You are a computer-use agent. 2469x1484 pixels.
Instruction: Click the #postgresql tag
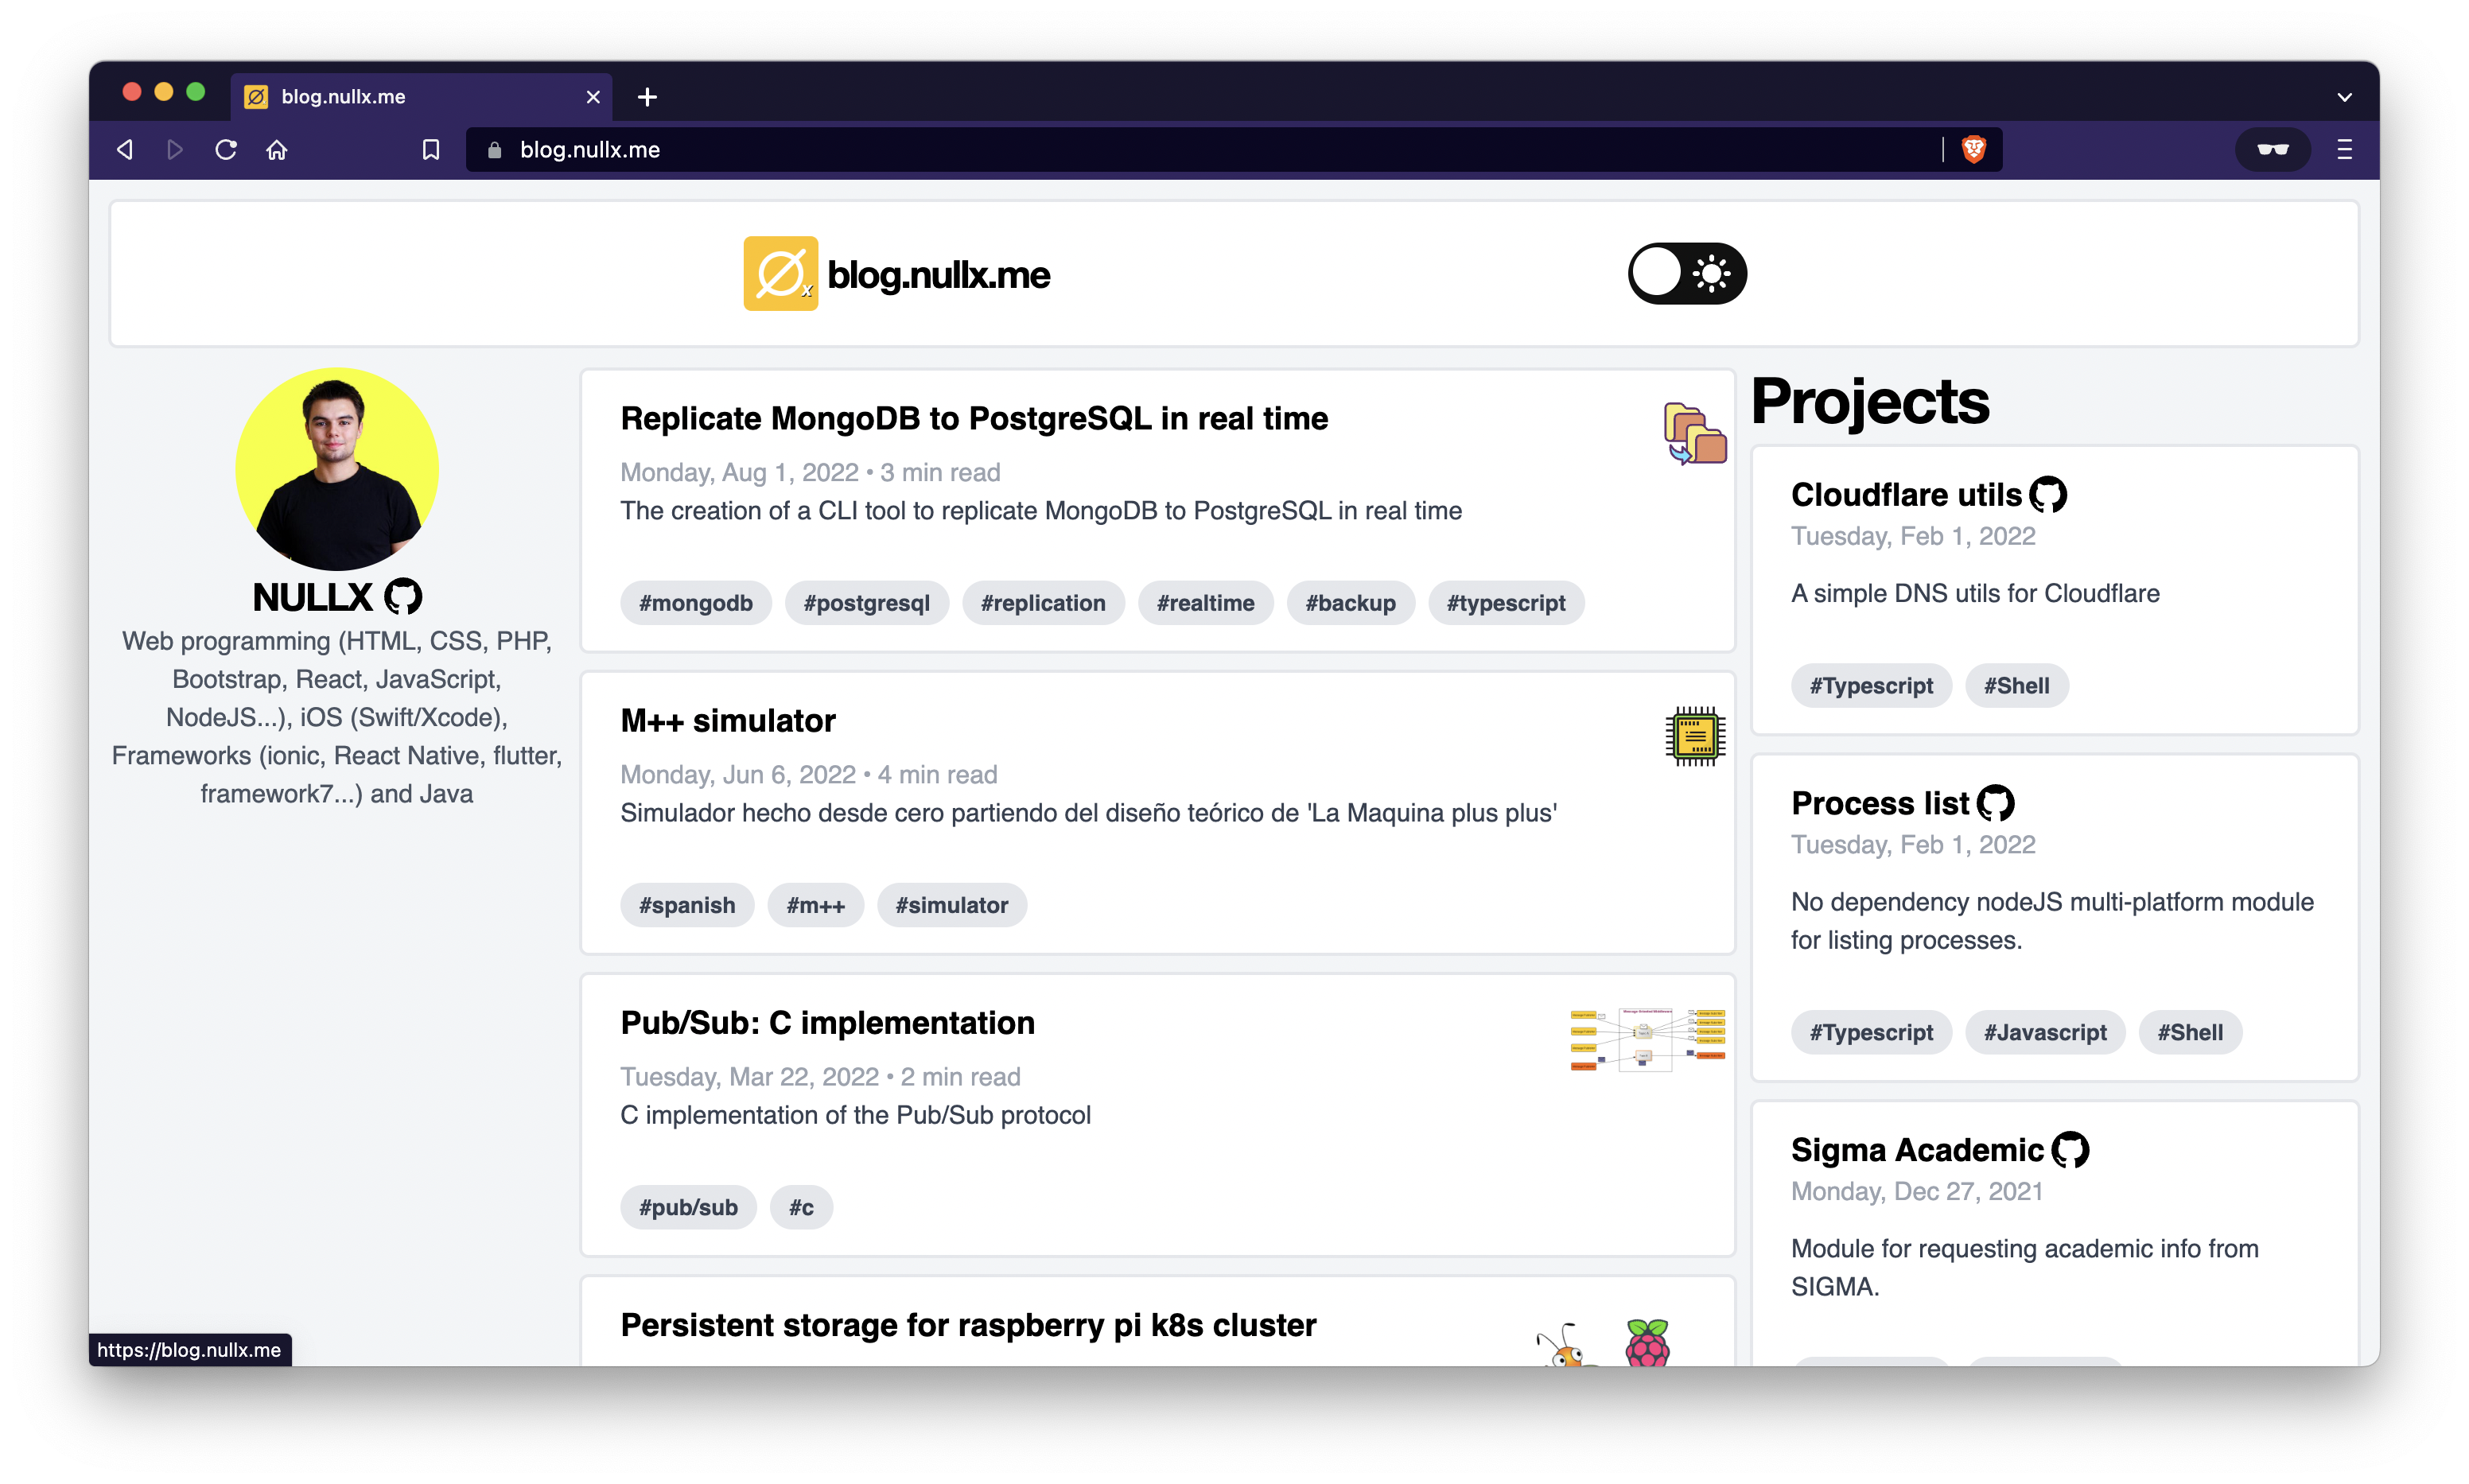[x=866, y=603]
